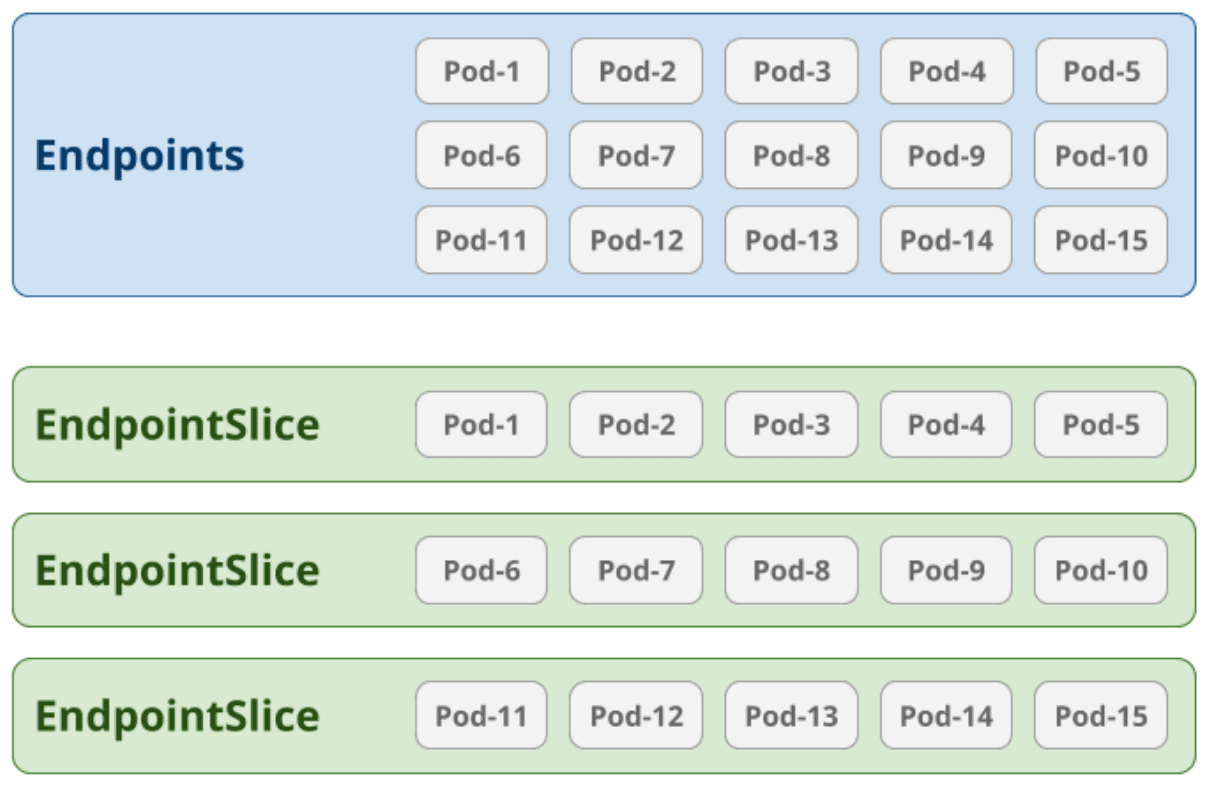
Task: Click Pod-15 inside the Endpoints box
Action: [1101, 240]
